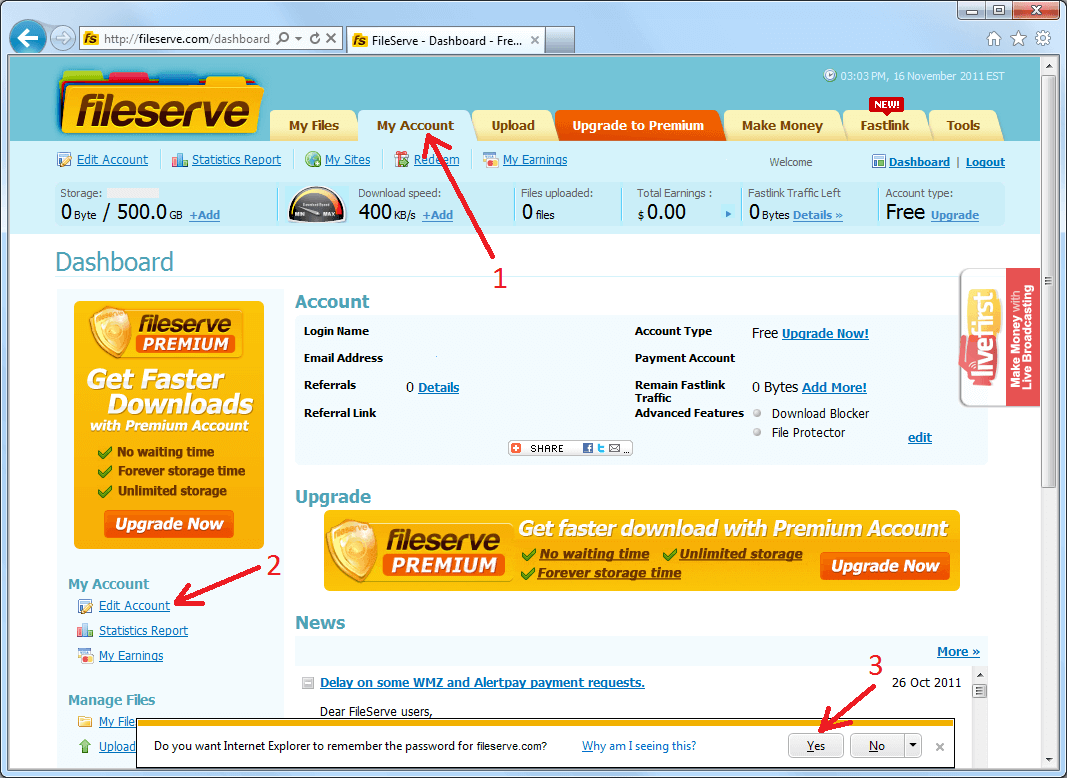Click the Redeem gift icon
Screen dimensions: 1067x778
pyautogui.click(x=402, y=160)
